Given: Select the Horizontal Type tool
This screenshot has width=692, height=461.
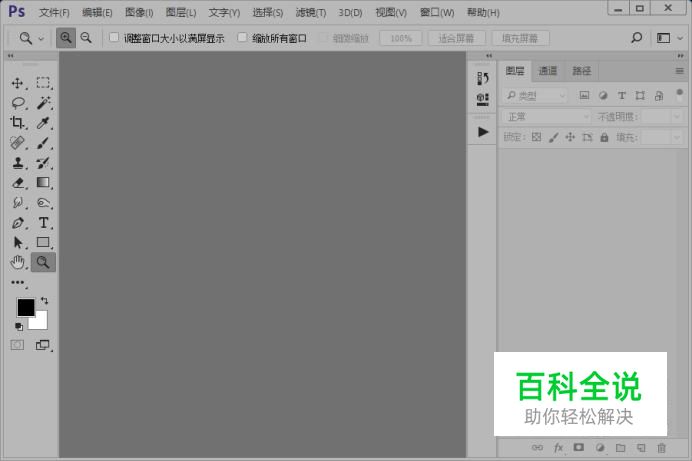Looking at the screenshot, I should coord(43,223).
